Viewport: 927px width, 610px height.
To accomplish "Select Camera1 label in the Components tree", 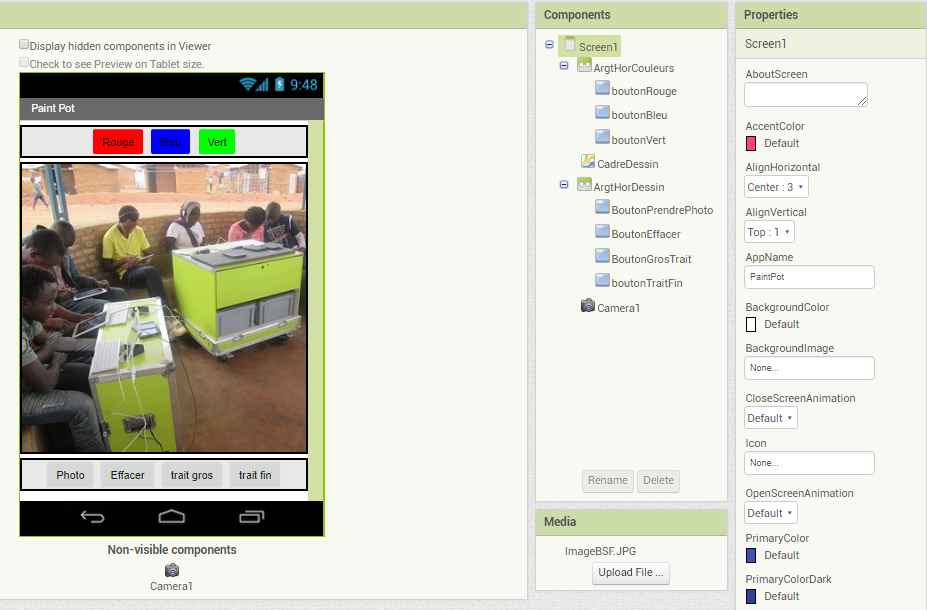I will coord(618,308).
